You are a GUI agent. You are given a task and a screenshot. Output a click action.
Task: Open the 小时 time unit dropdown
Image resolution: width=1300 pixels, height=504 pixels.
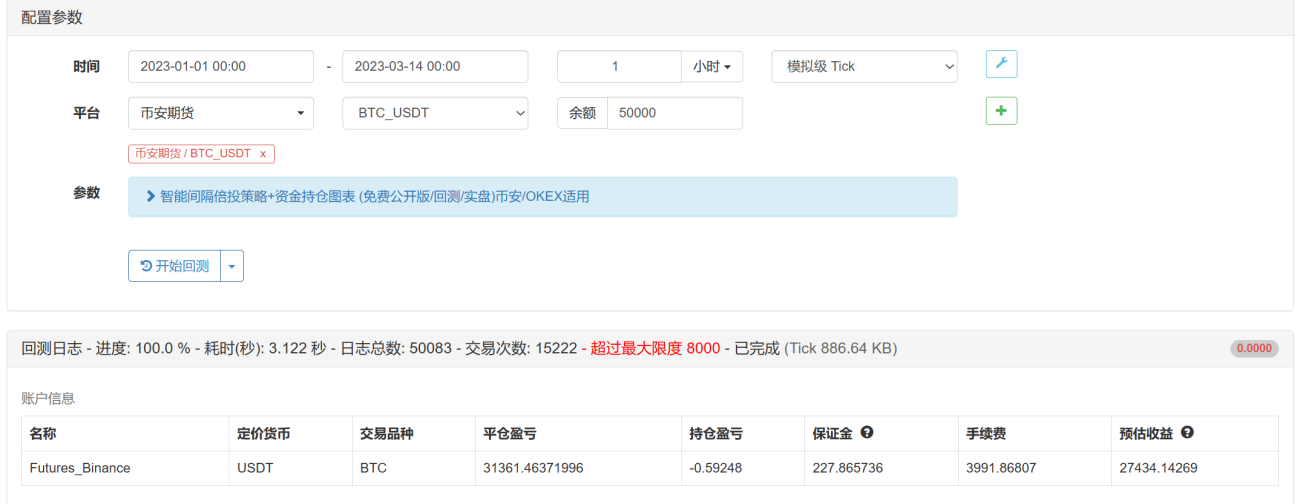pyautogui.click(x=712, y=67)
